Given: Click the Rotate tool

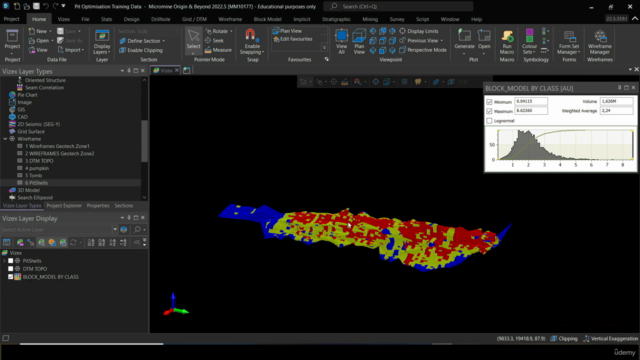Looking at the screenshot, I should click(x=220, y=31).
